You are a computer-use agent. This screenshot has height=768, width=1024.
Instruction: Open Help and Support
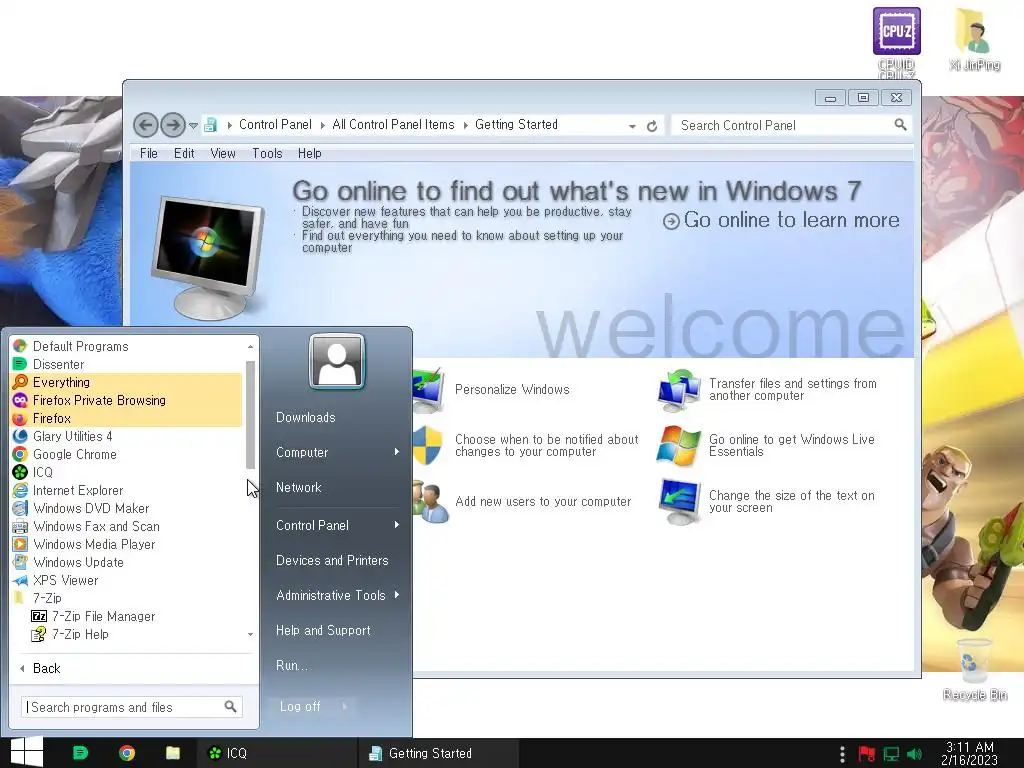pos(323,630)
